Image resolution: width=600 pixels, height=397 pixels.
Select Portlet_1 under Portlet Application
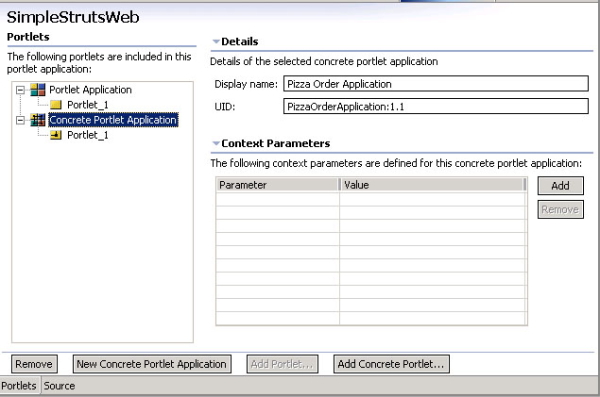[x=88, y=105]
